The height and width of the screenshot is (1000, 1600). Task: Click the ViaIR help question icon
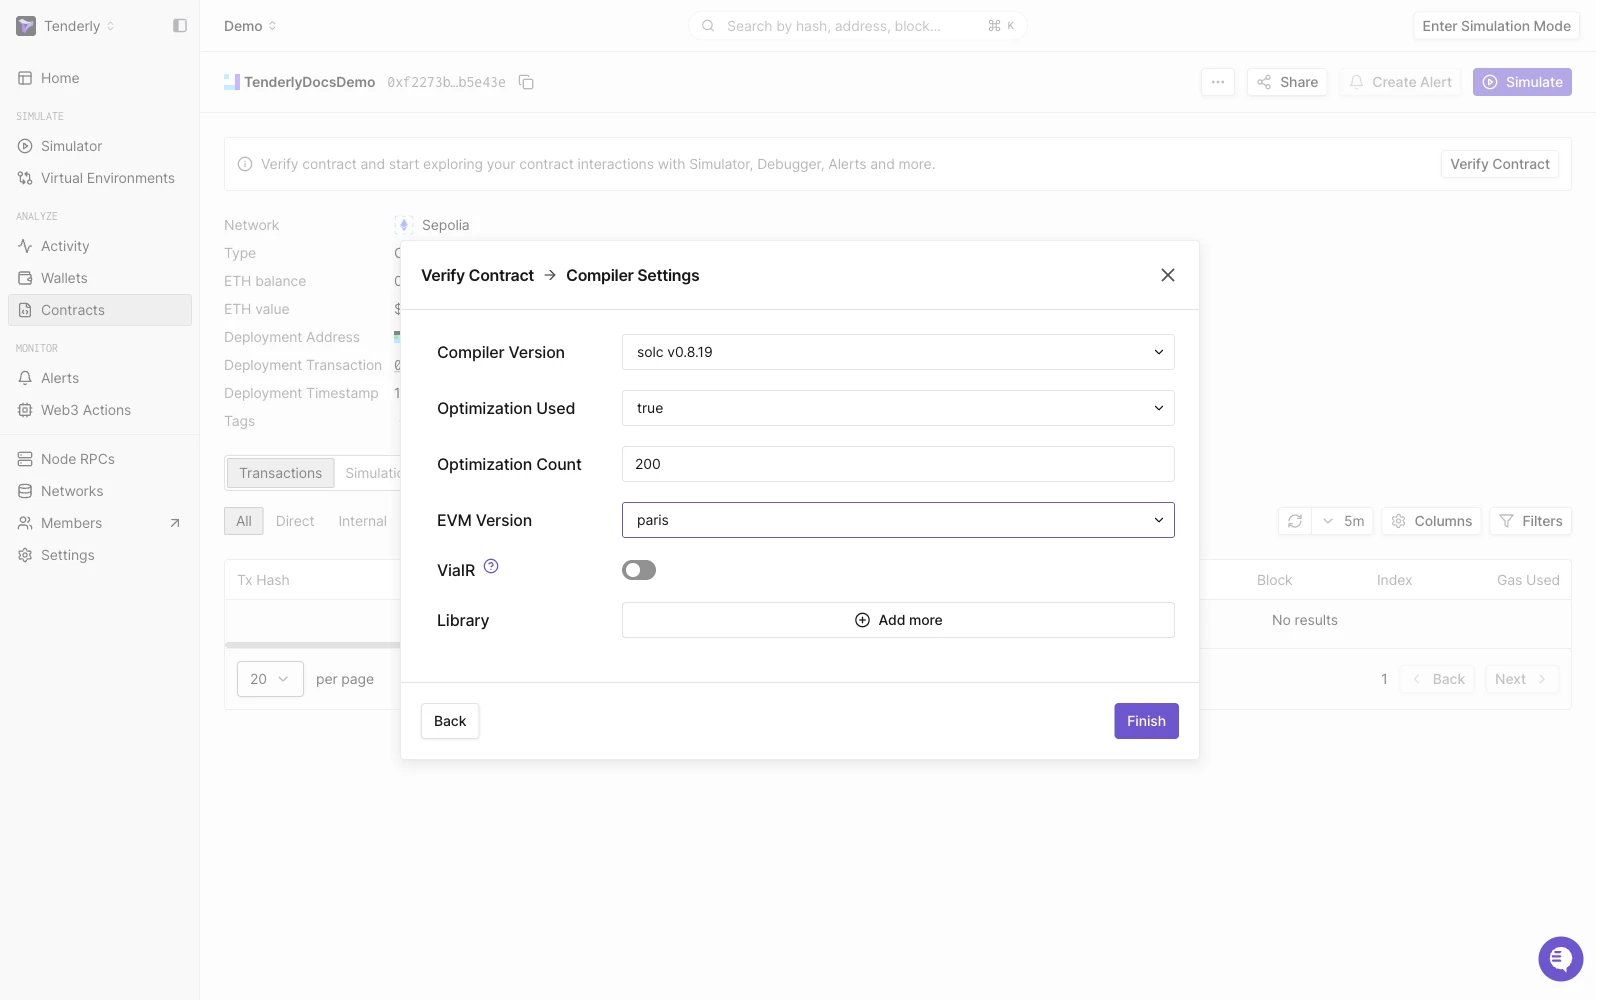(x=491, y=566)
